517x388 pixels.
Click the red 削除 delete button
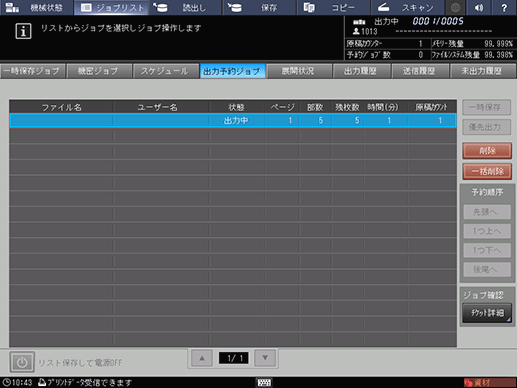point(487,151)
